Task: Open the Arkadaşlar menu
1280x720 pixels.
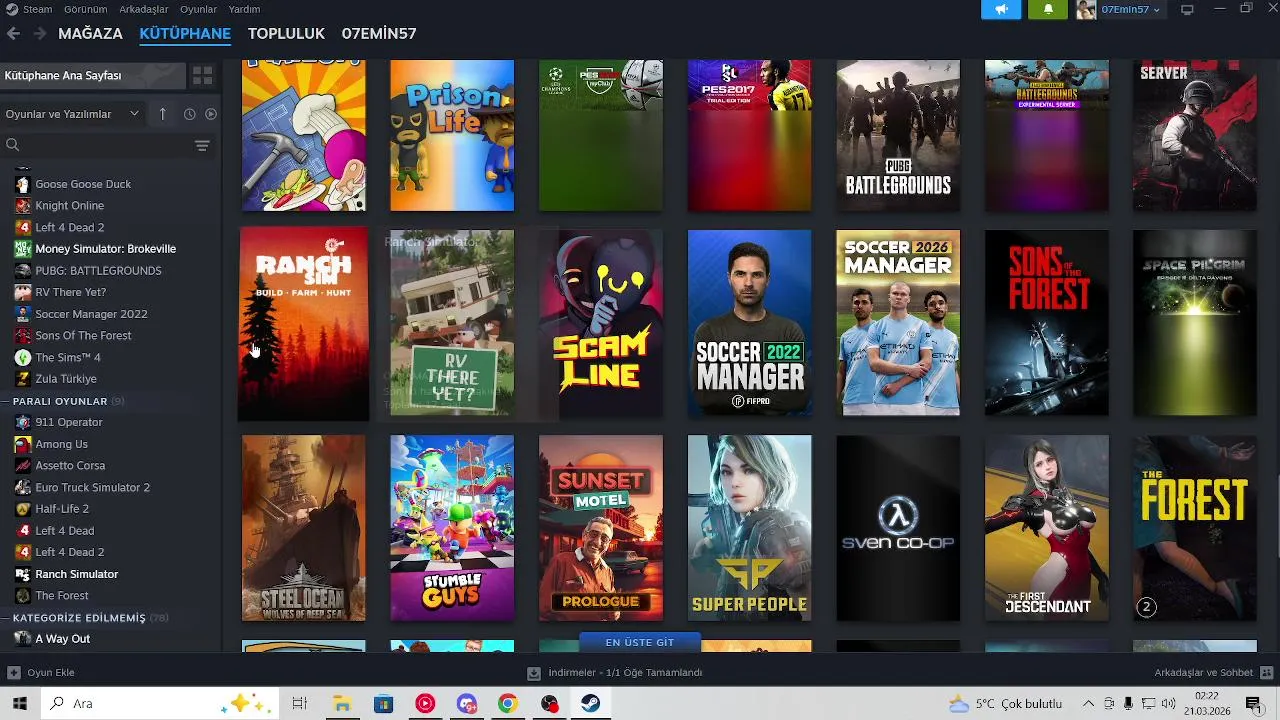Action: pyautogui.click(x=143, y=9)
